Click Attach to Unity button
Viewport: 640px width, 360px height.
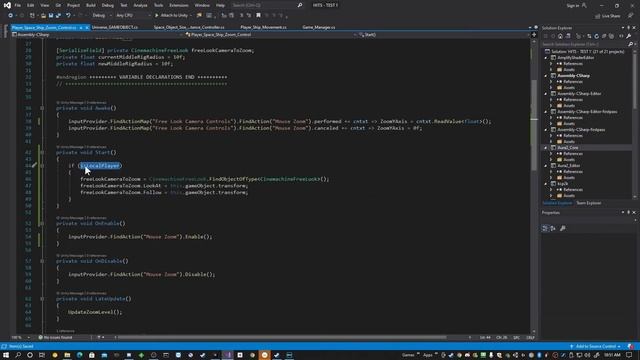click(x=171, y=16)
